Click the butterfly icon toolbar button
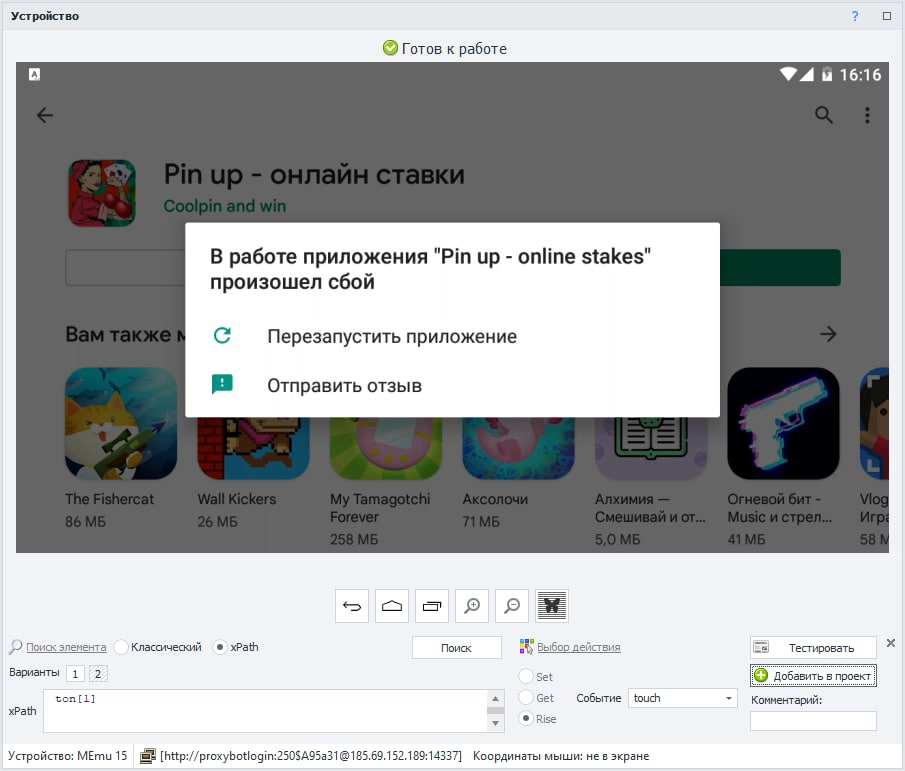This screenshot has width=905, height=771. [x=552, y=606]
